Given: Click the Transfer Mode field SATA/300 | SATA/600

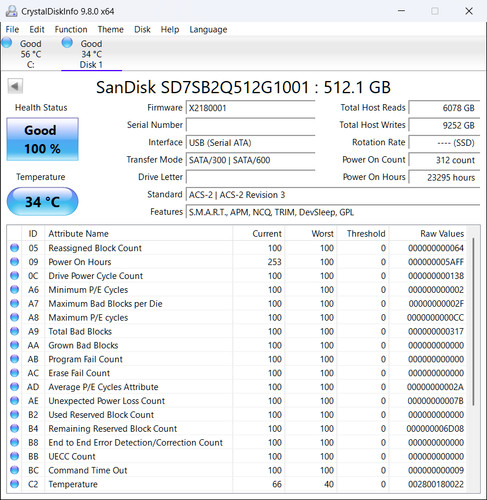Looking at the screenshot, I should tap(250, 160).
